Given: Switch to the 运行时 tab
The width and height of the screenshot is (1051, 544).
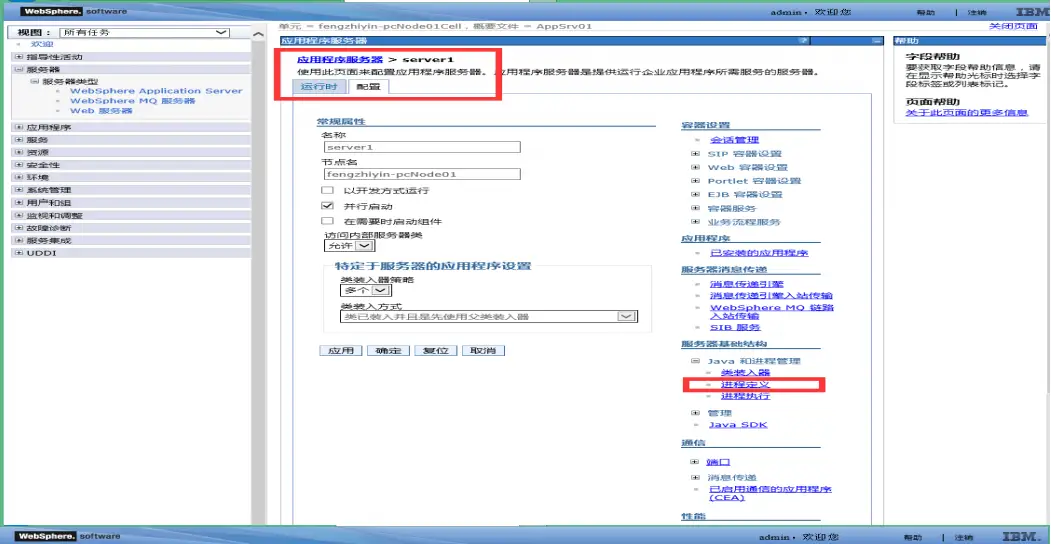Looking at the screenshot, I should 319,87.
